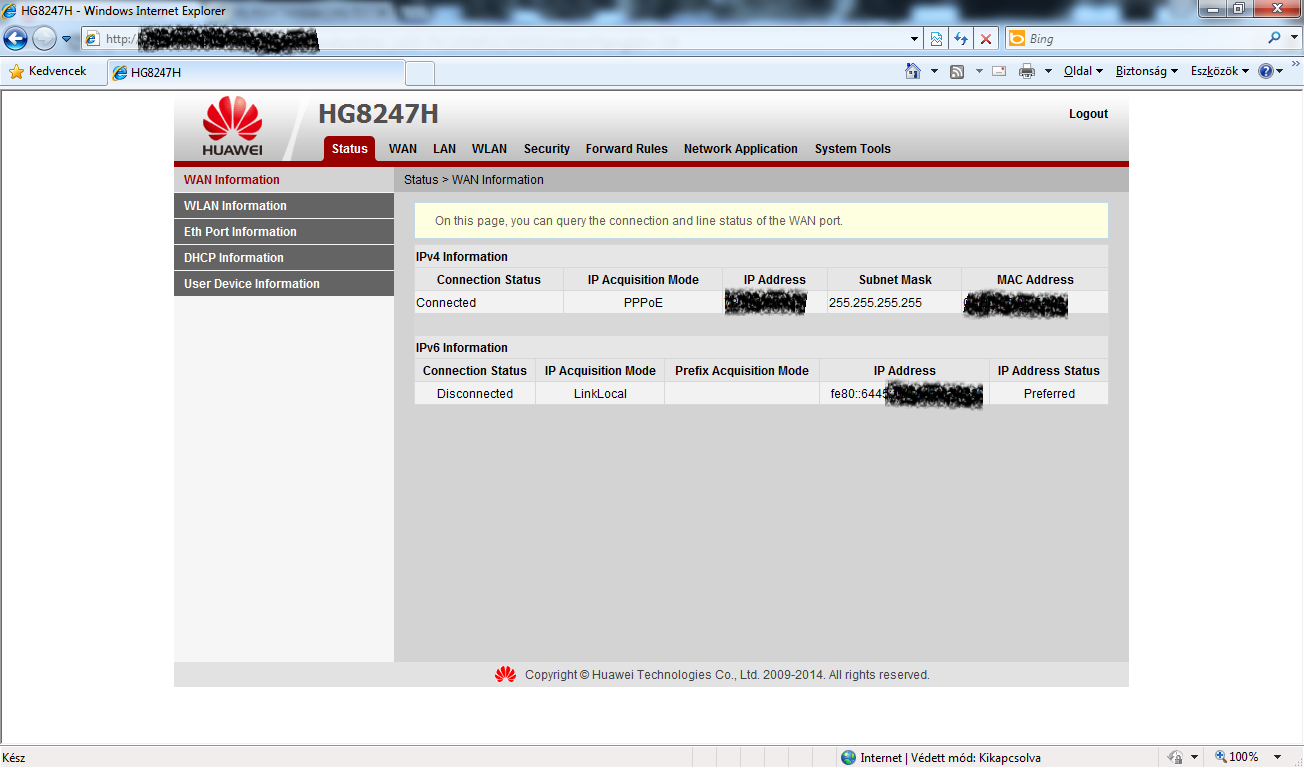The image size is (1304, 768).
Task: Click the 'IPv6 Information' section heading
Action: tap(462, 348)
